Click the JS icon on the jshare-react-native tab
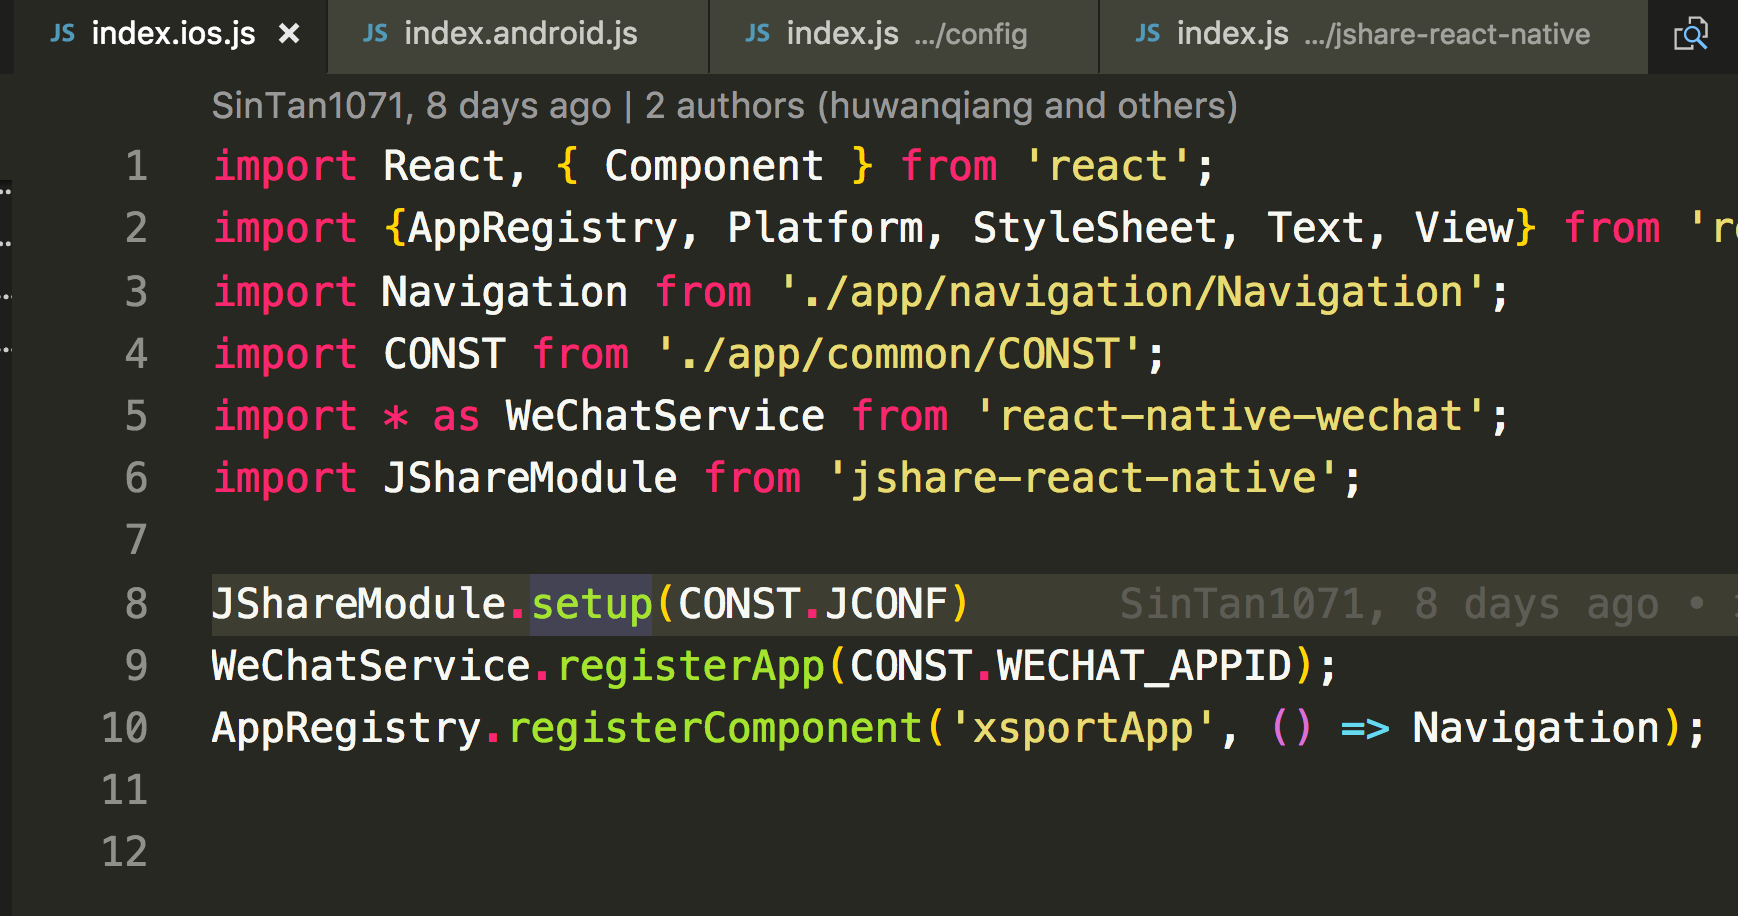The width and height of the screenshot is (1738, 916). tap(1146, 33)
